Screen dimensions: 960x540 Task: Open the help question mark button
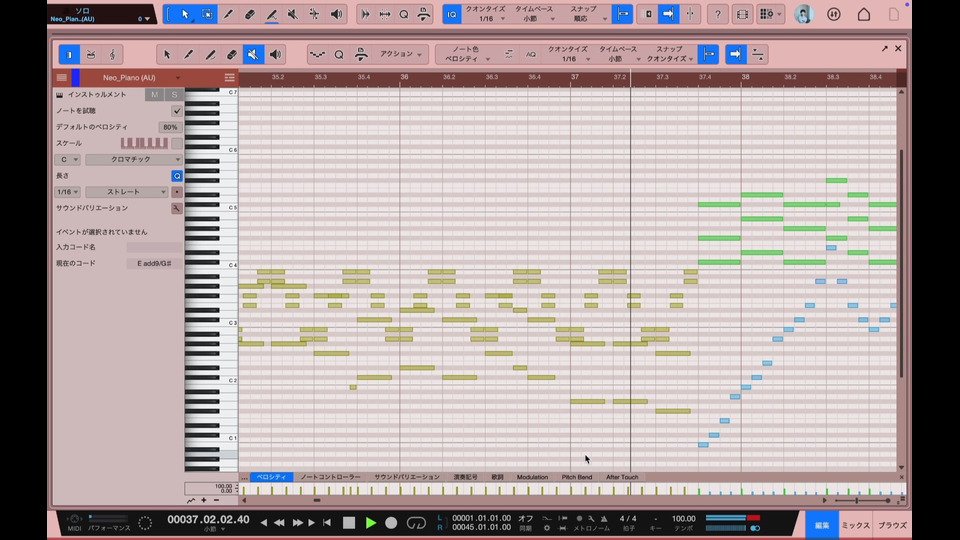tap(718, 14)
